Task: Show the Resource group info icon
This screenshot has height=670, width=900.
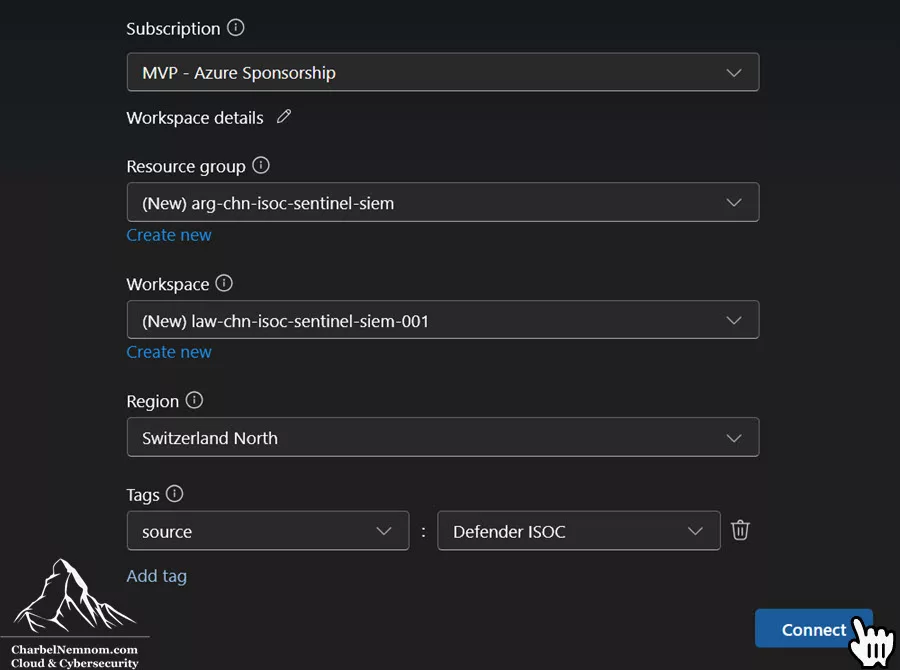Action: tap(261, 165)
